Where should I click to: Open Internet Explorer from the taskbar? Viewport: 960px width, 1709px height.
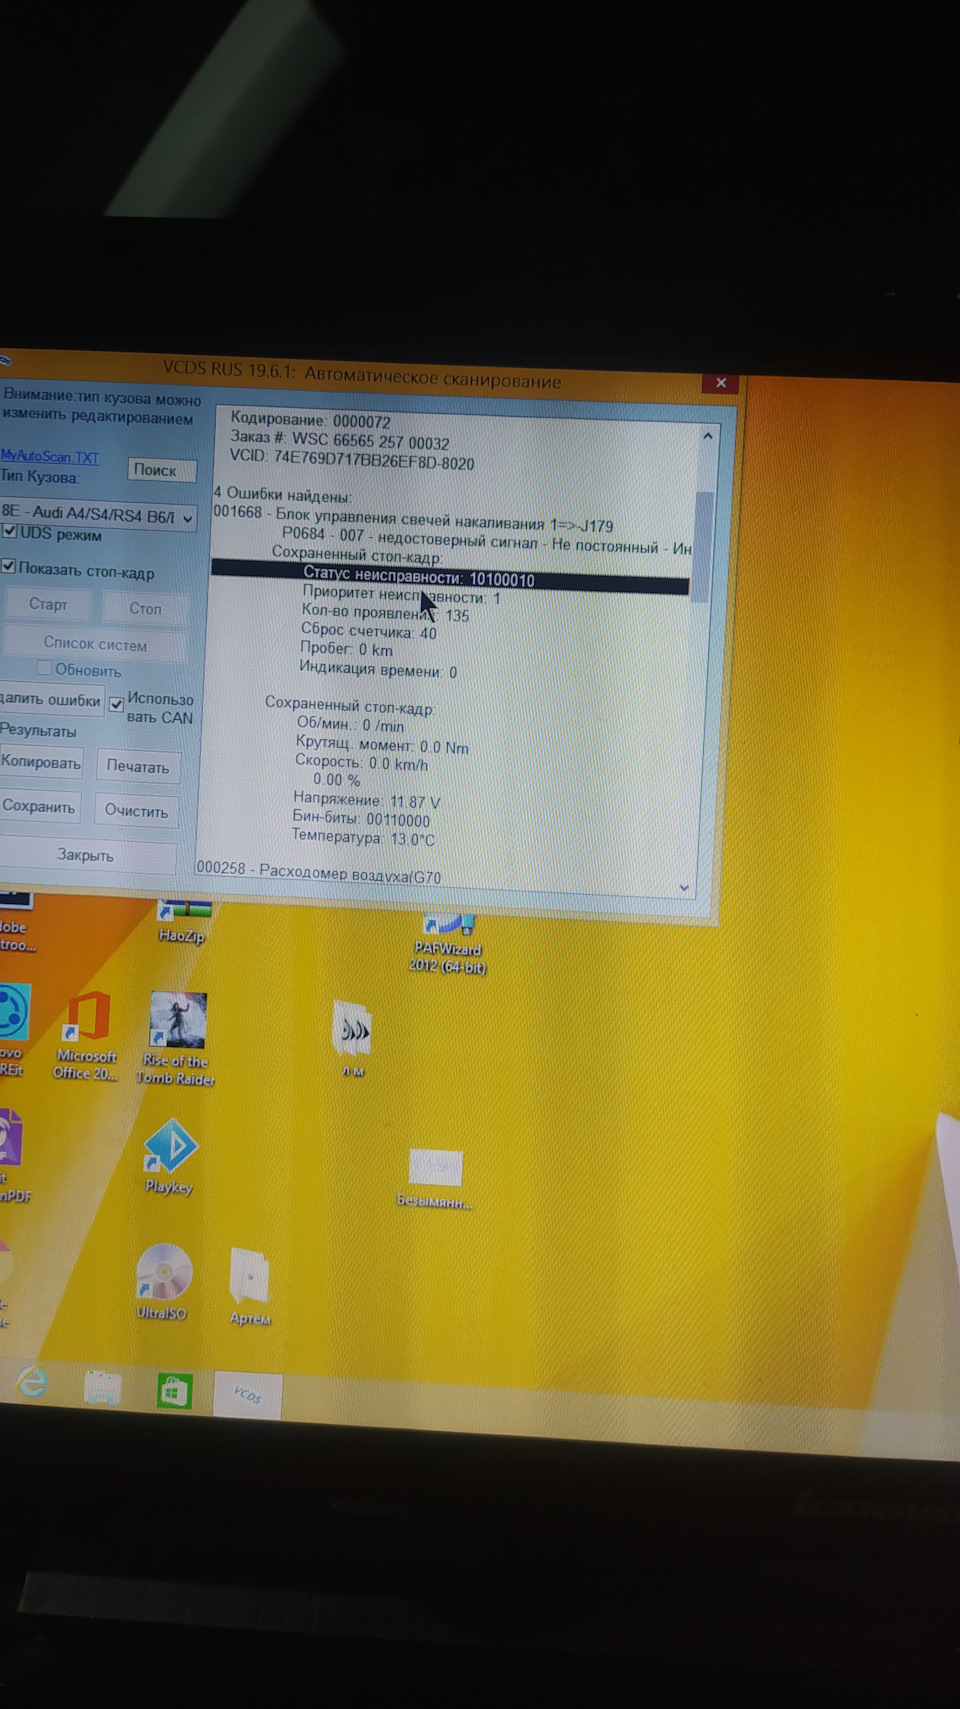(x=32, y=1382)
